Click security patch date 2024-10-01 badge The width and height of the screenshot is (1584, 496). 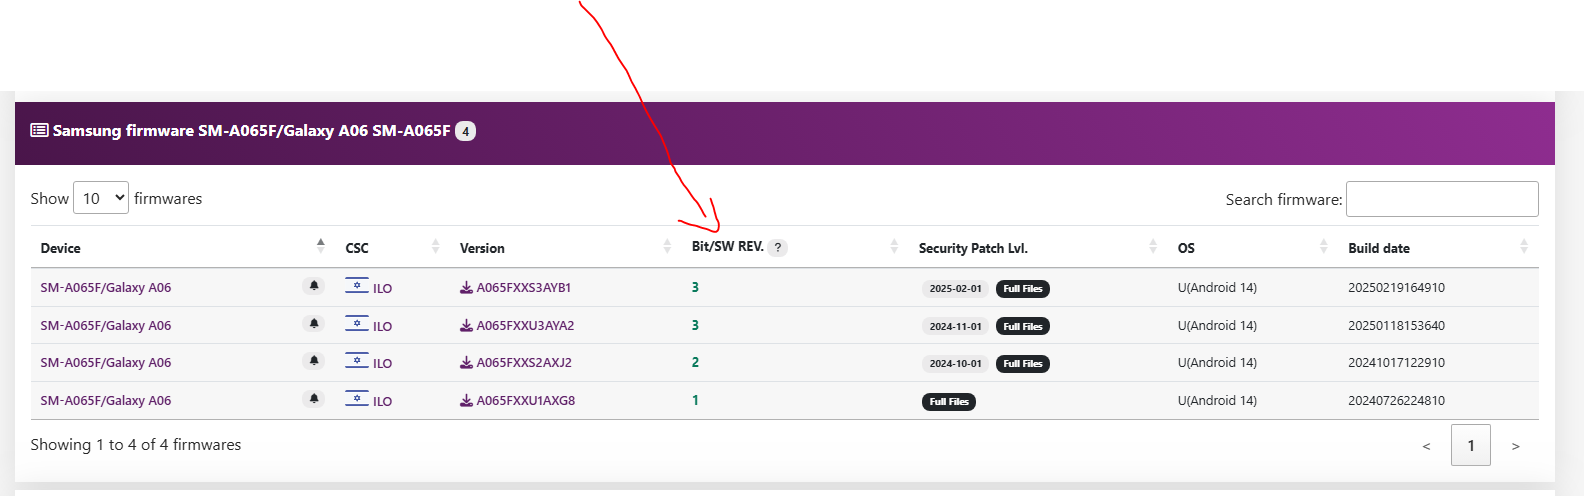tap(956, 363)
